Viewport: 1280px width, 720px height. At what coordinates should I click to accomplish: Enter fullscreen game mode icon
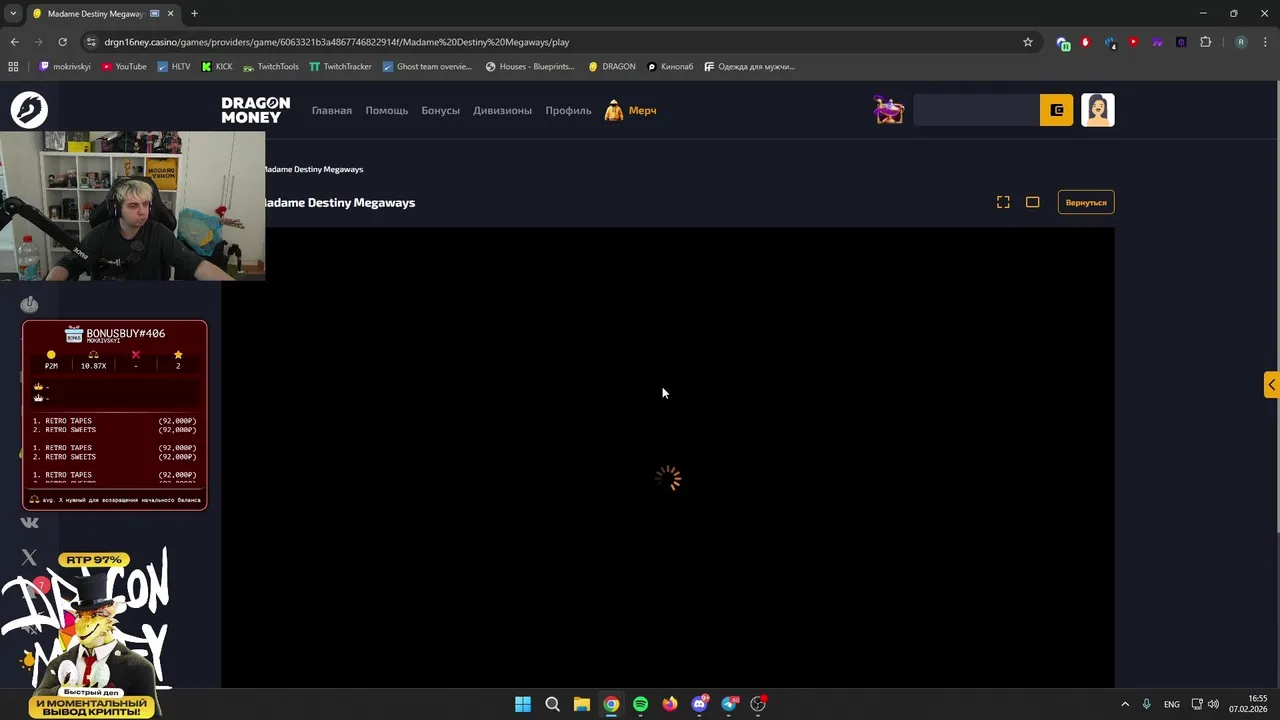point(1003,202)
